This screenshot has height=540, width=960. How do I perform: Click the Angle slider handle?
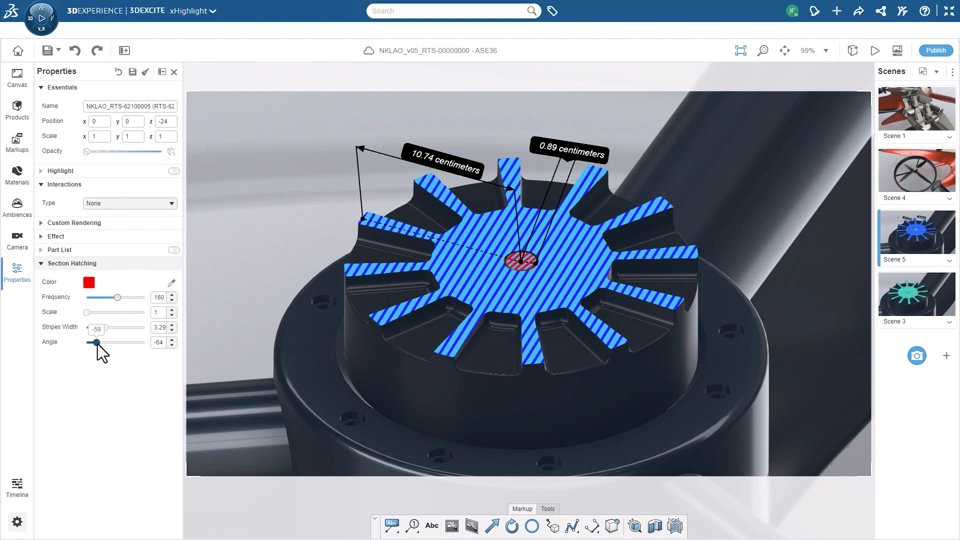(x=96, y=342)
